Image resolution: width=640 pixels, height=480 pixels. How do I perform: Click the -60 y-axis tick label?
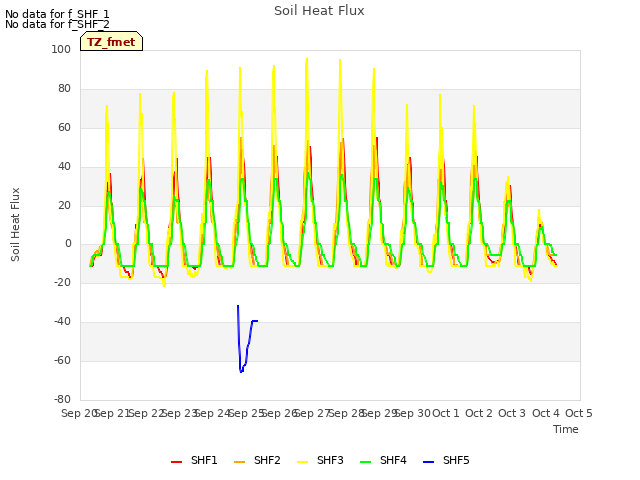click(x=62, y=360)
